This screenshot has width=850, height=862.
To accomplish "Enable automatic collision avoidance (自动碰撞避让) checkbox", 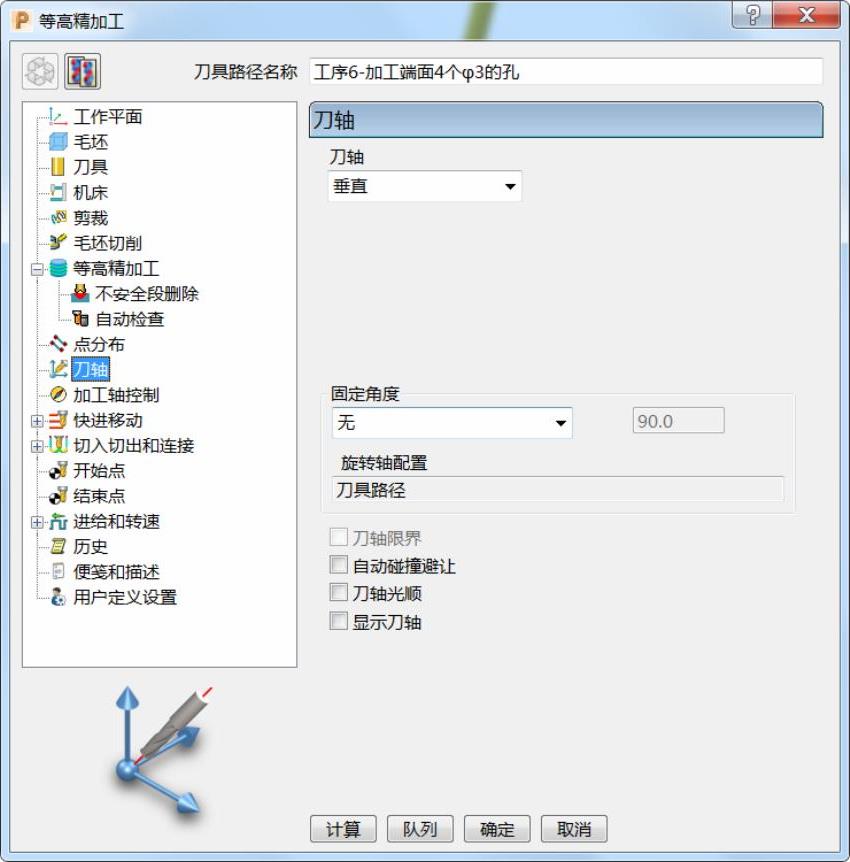I will click(338, 565).
